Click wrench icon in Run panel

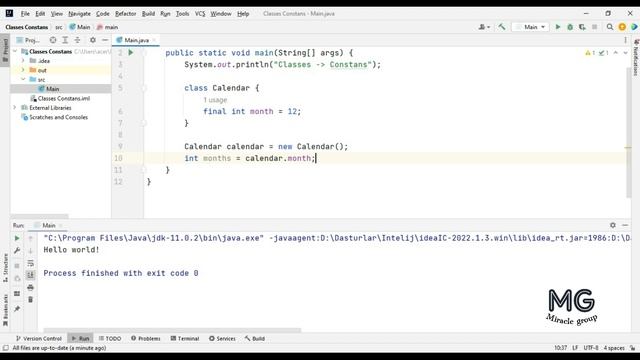[17, 250]
